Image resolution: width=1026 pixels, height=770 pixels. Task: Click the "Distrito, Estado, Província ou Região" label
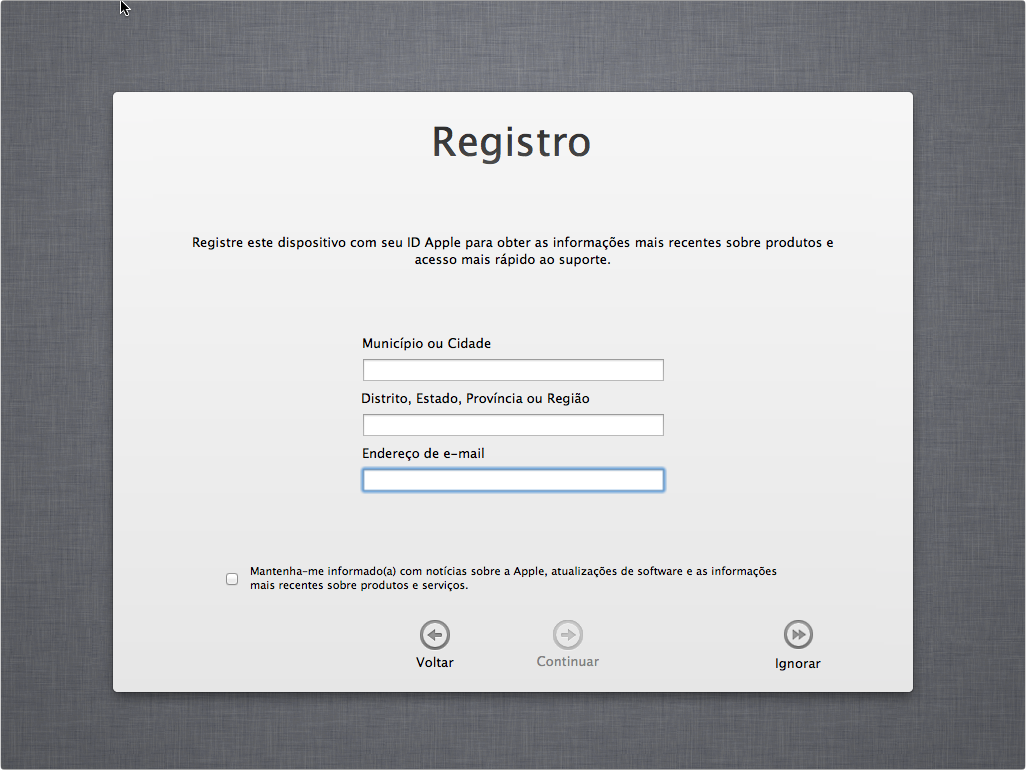(x=476, y=399)
